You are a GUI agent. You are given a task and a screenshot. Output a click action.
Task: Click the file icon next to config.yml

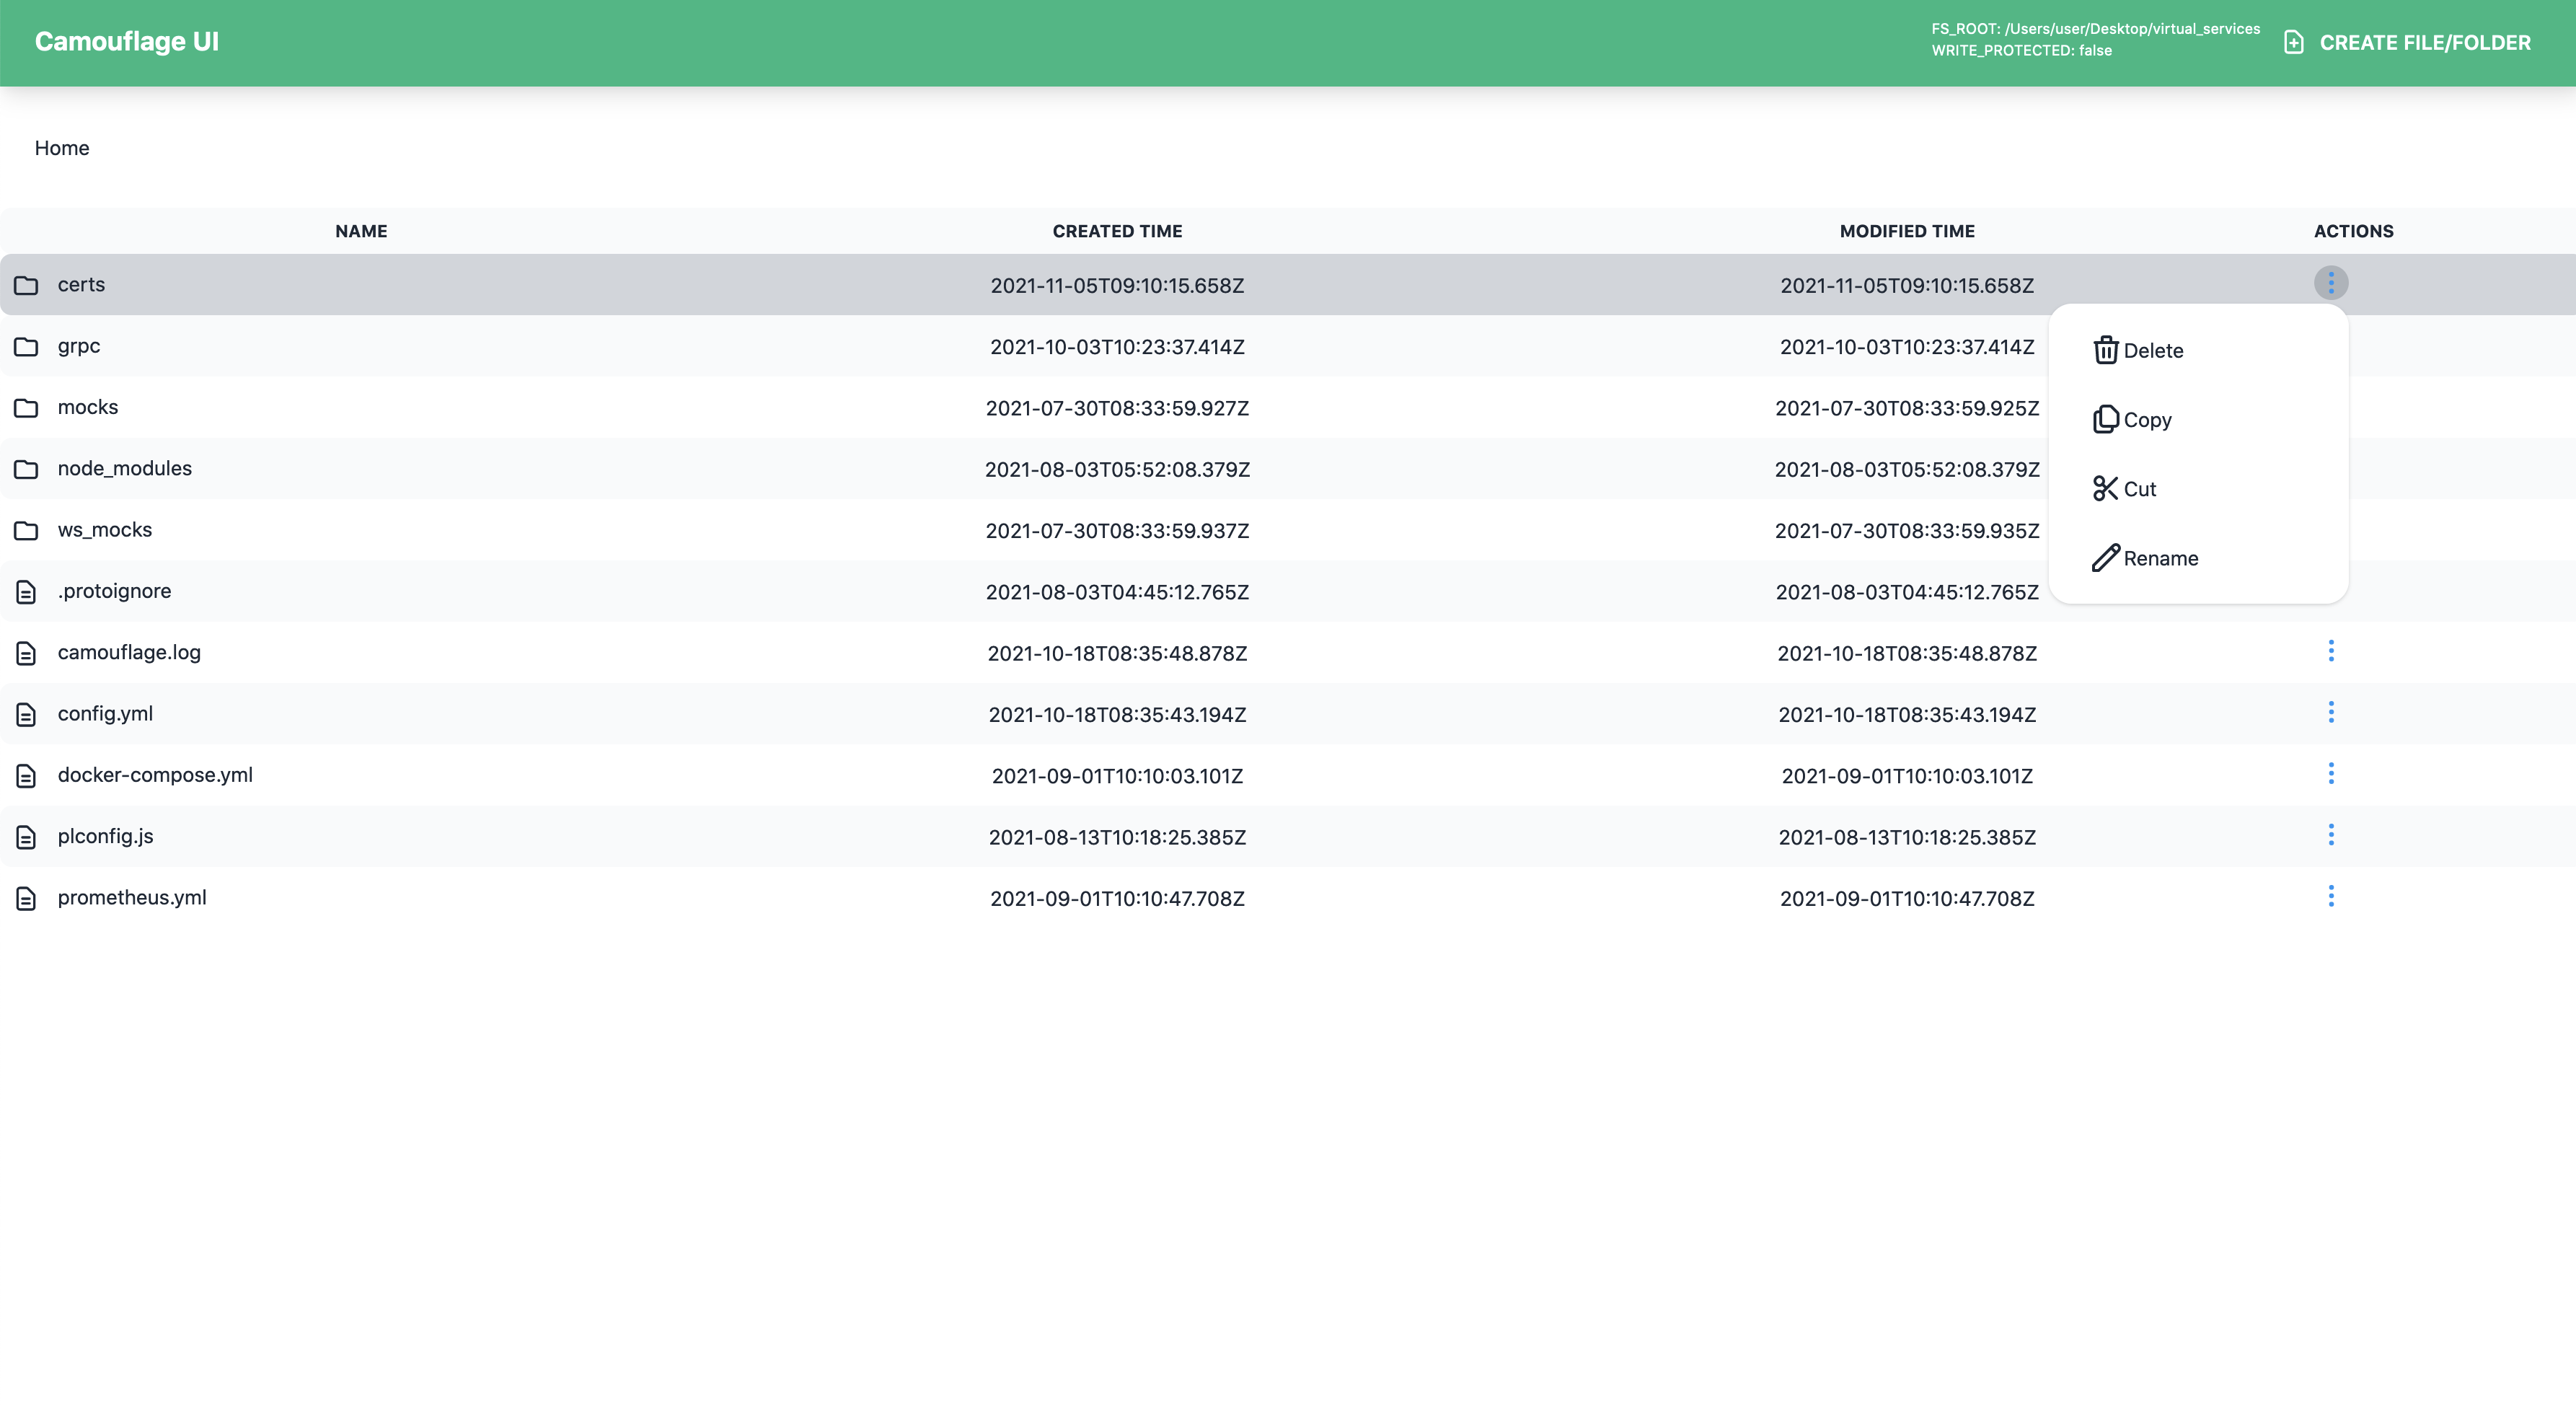pyautogui.click(x=26, y=714)
